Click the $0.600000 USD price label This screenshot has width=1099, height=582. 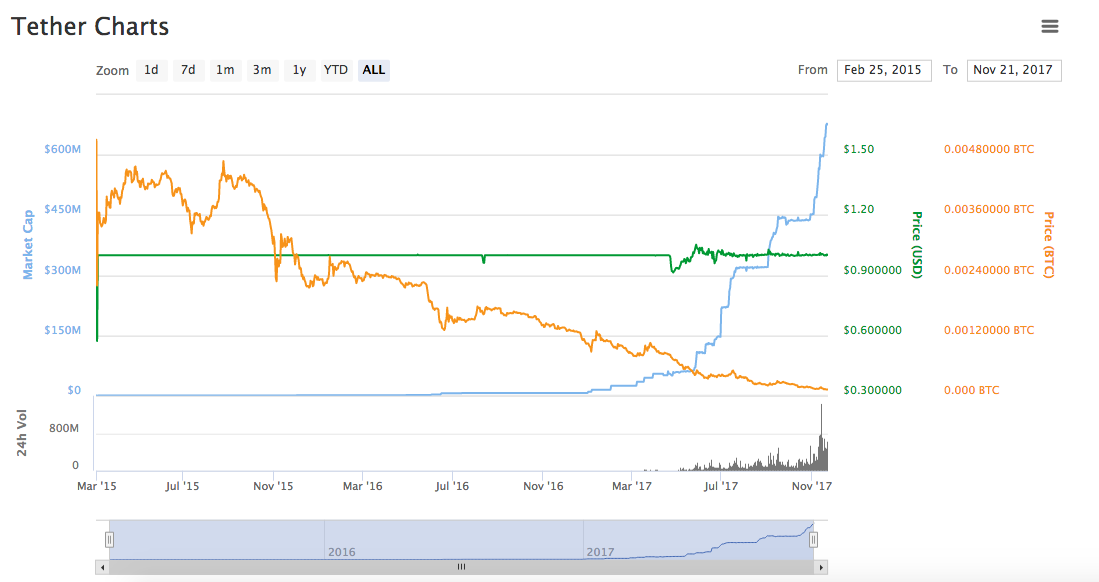tap(873, 330)
